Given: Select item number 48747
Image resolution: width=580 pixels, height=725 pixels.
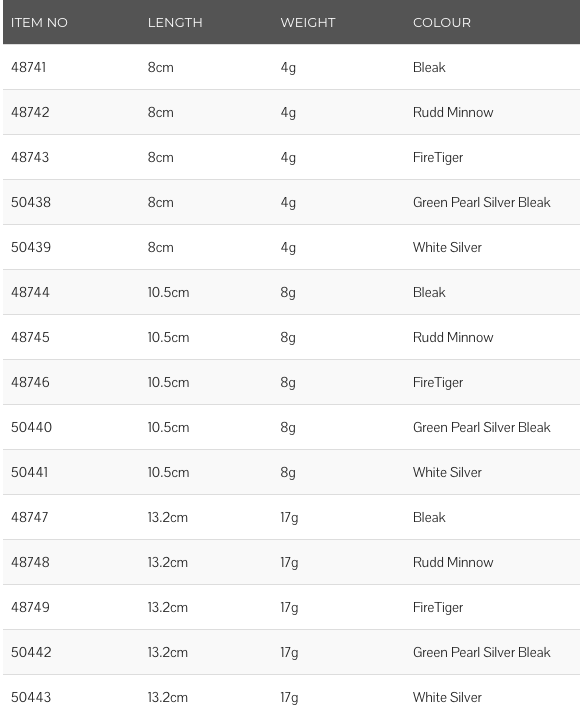Looking at the screenshot, I should click(30, 517).
